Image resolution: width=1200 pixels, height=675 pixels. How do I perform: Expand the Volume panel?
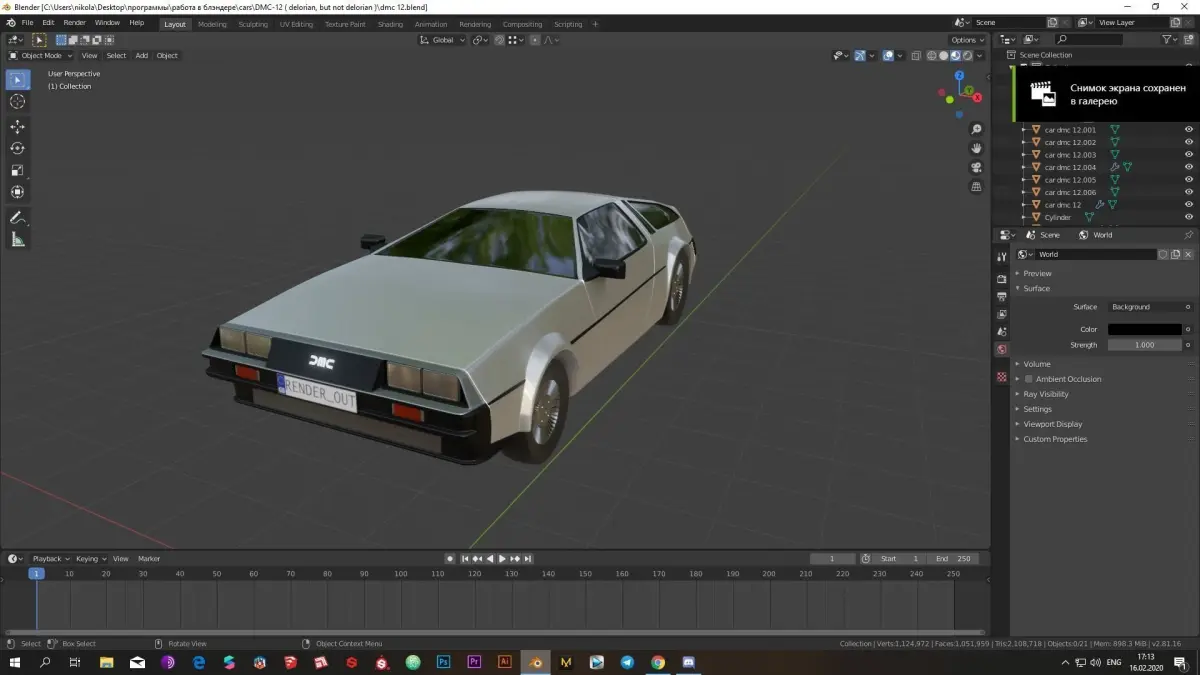click(1035, 364)
